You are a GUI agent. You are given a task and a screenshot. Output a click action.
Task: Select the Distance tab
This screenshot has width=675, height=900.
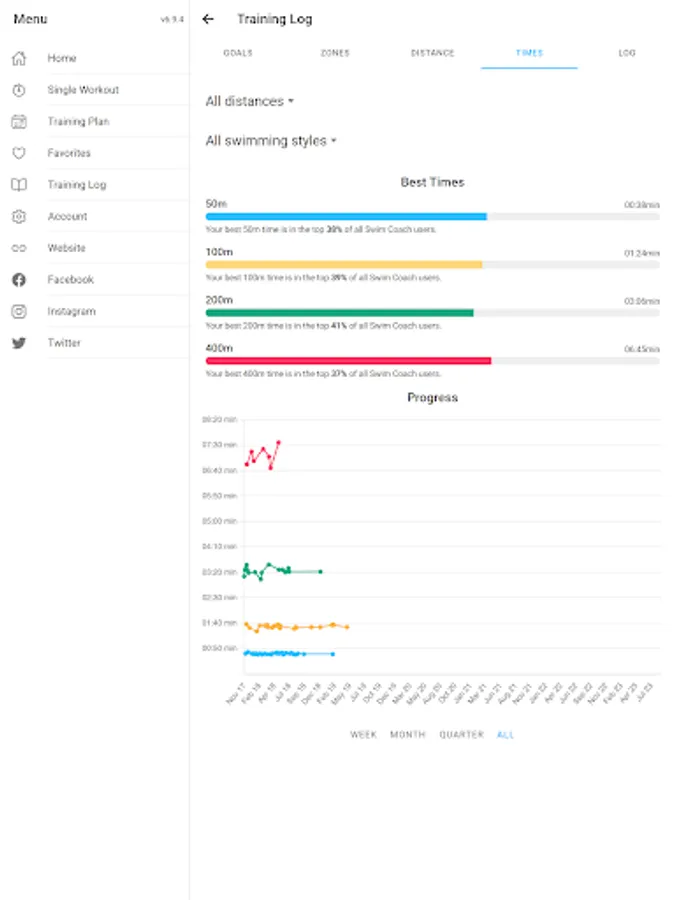click(432, 53)
